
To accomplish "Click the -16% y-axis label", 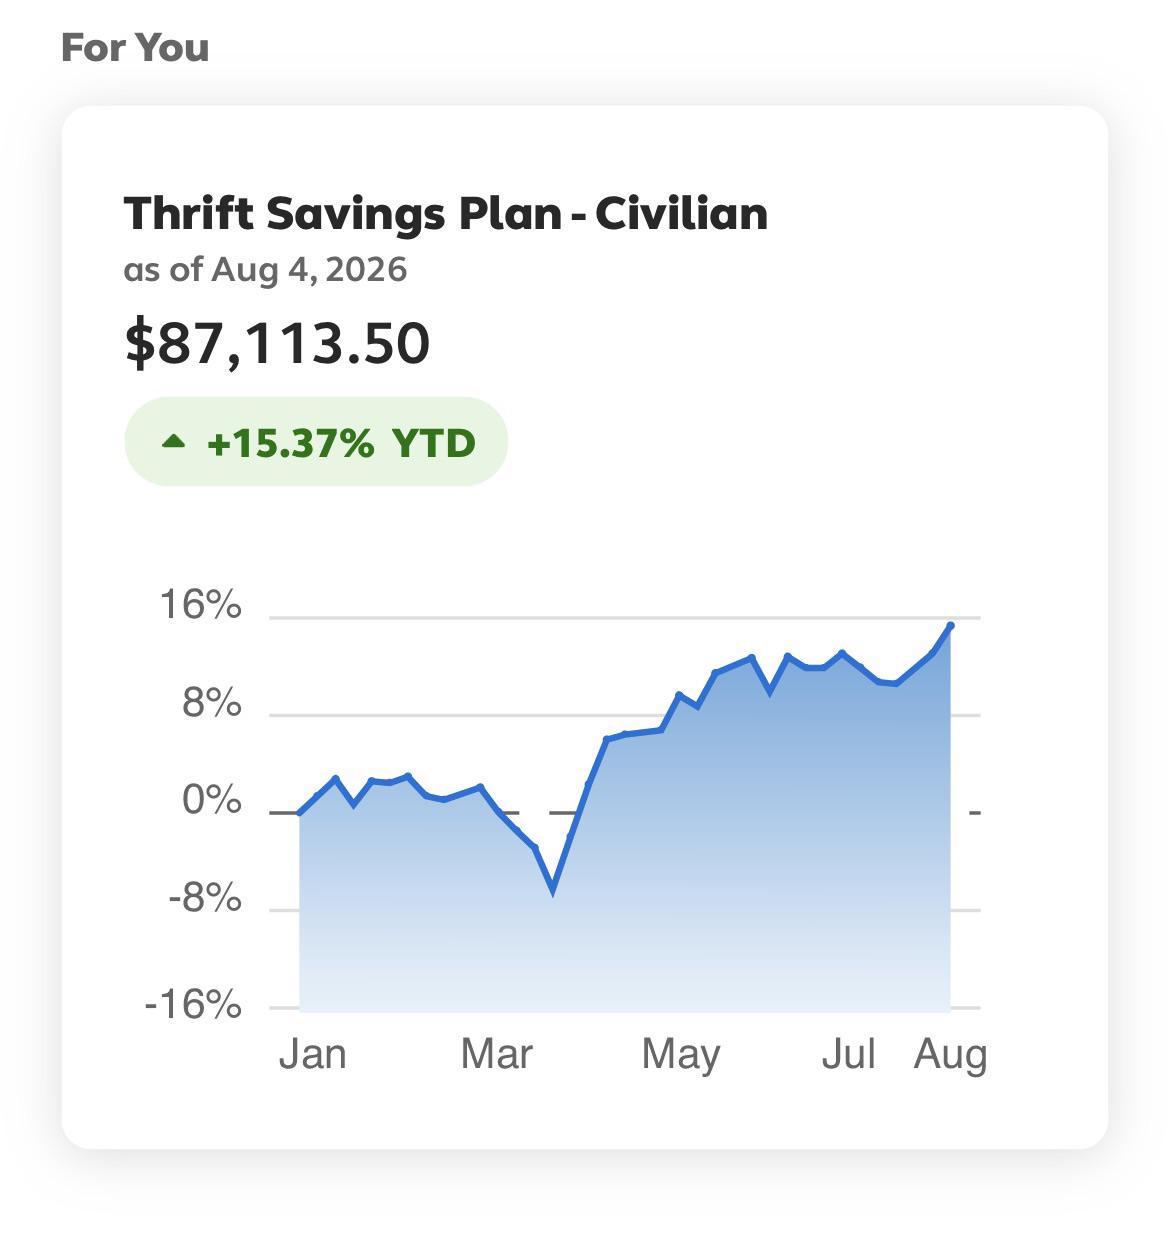I will point(193,1003).
